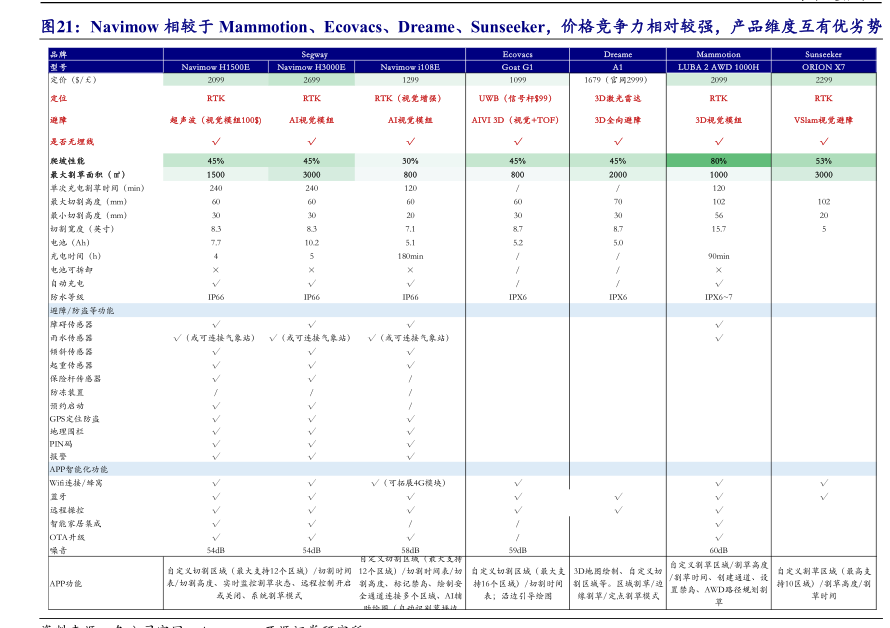Viewport: 890px width, 628px height.
Task: Click the Mammotion 80% climbing performance cell
Action: click(718, 161)
